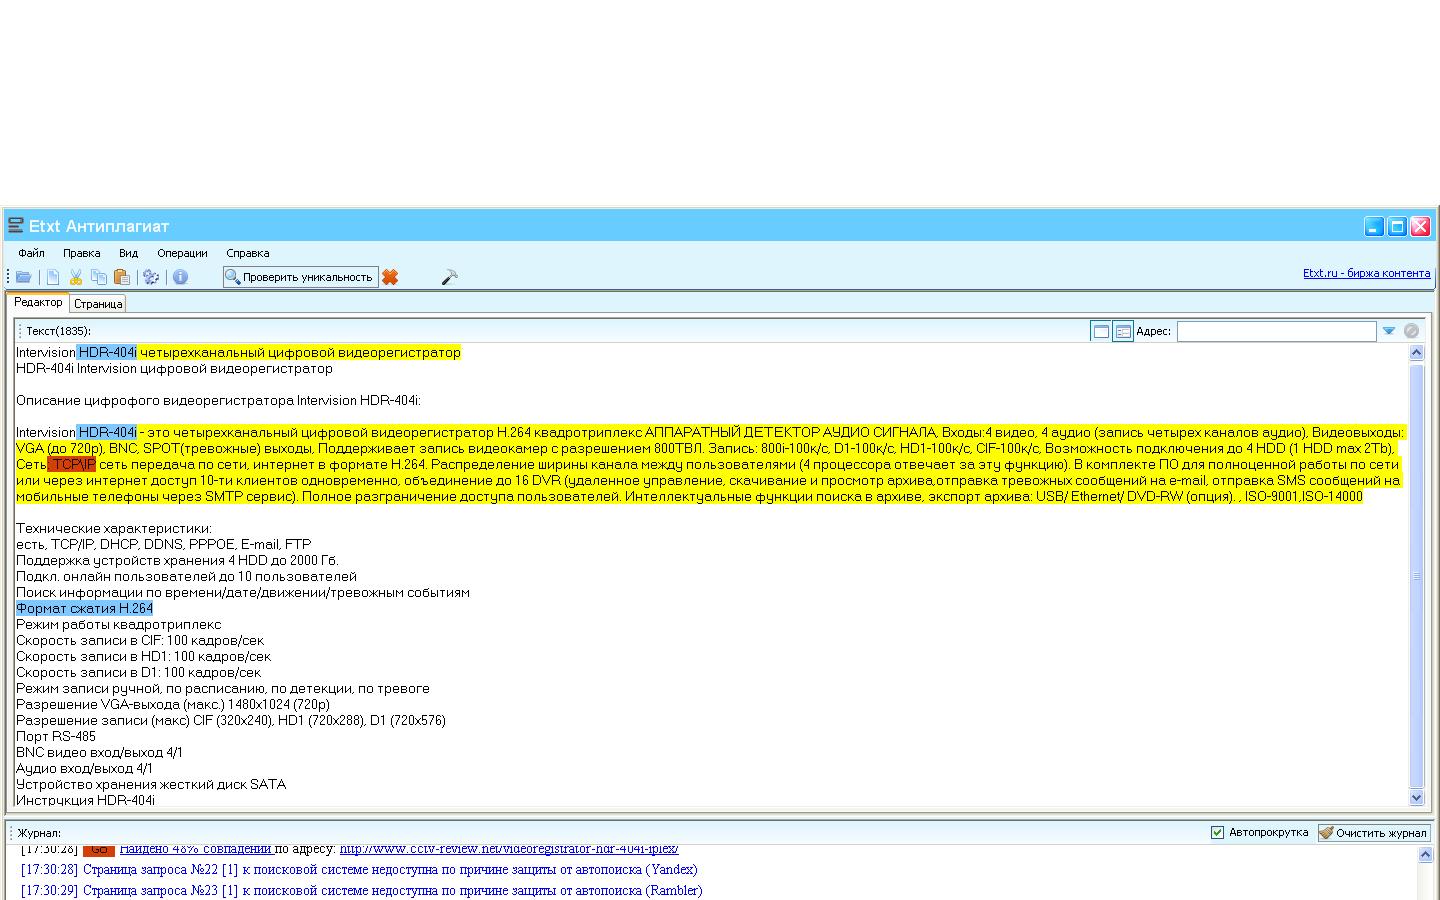Click the line Подкл. онлайн пользователей до 10
The width and height of the screenshot is (1440, 900).
[x=186, y=576]
